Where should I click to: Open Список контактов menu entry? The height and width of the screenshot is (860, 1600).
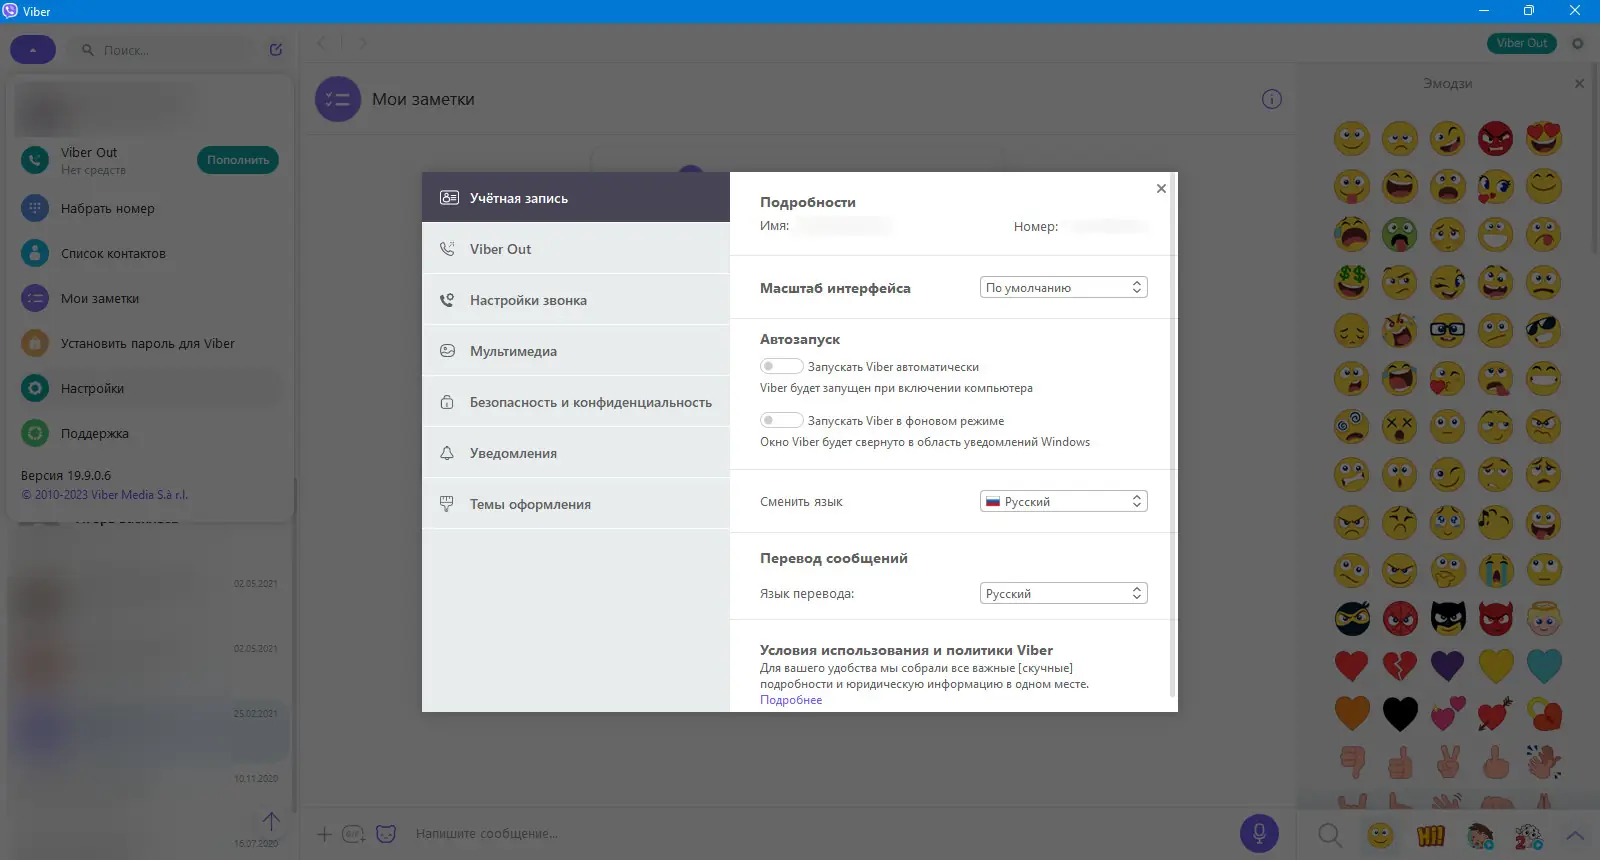coord(150,254)
